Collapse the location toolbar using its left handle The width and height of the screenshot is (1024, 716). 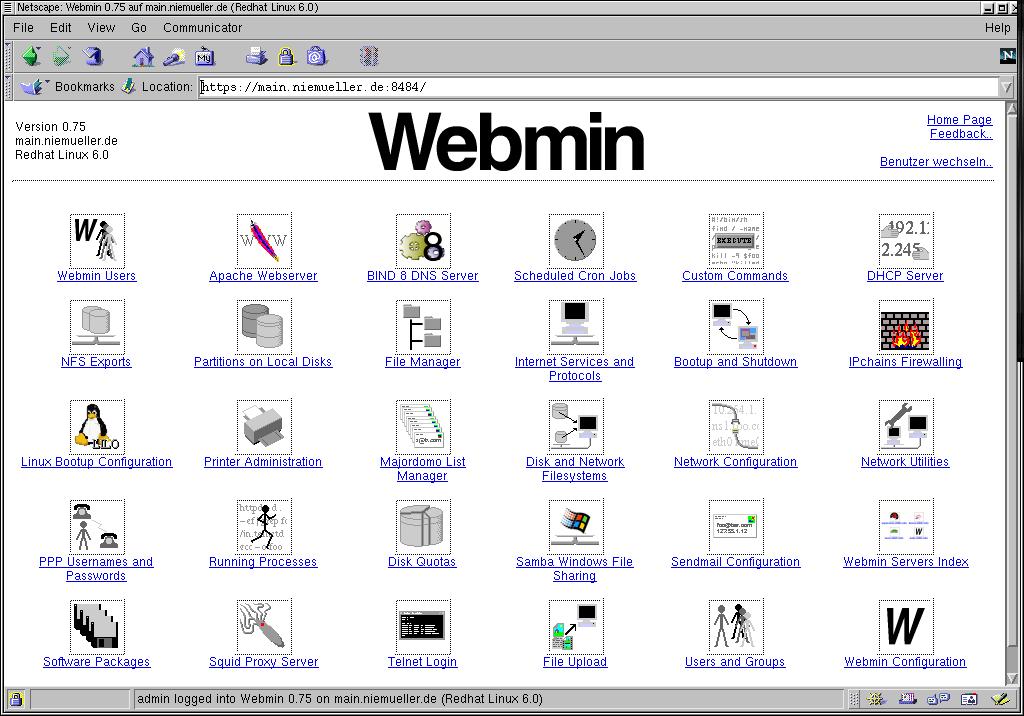(8, 87)
